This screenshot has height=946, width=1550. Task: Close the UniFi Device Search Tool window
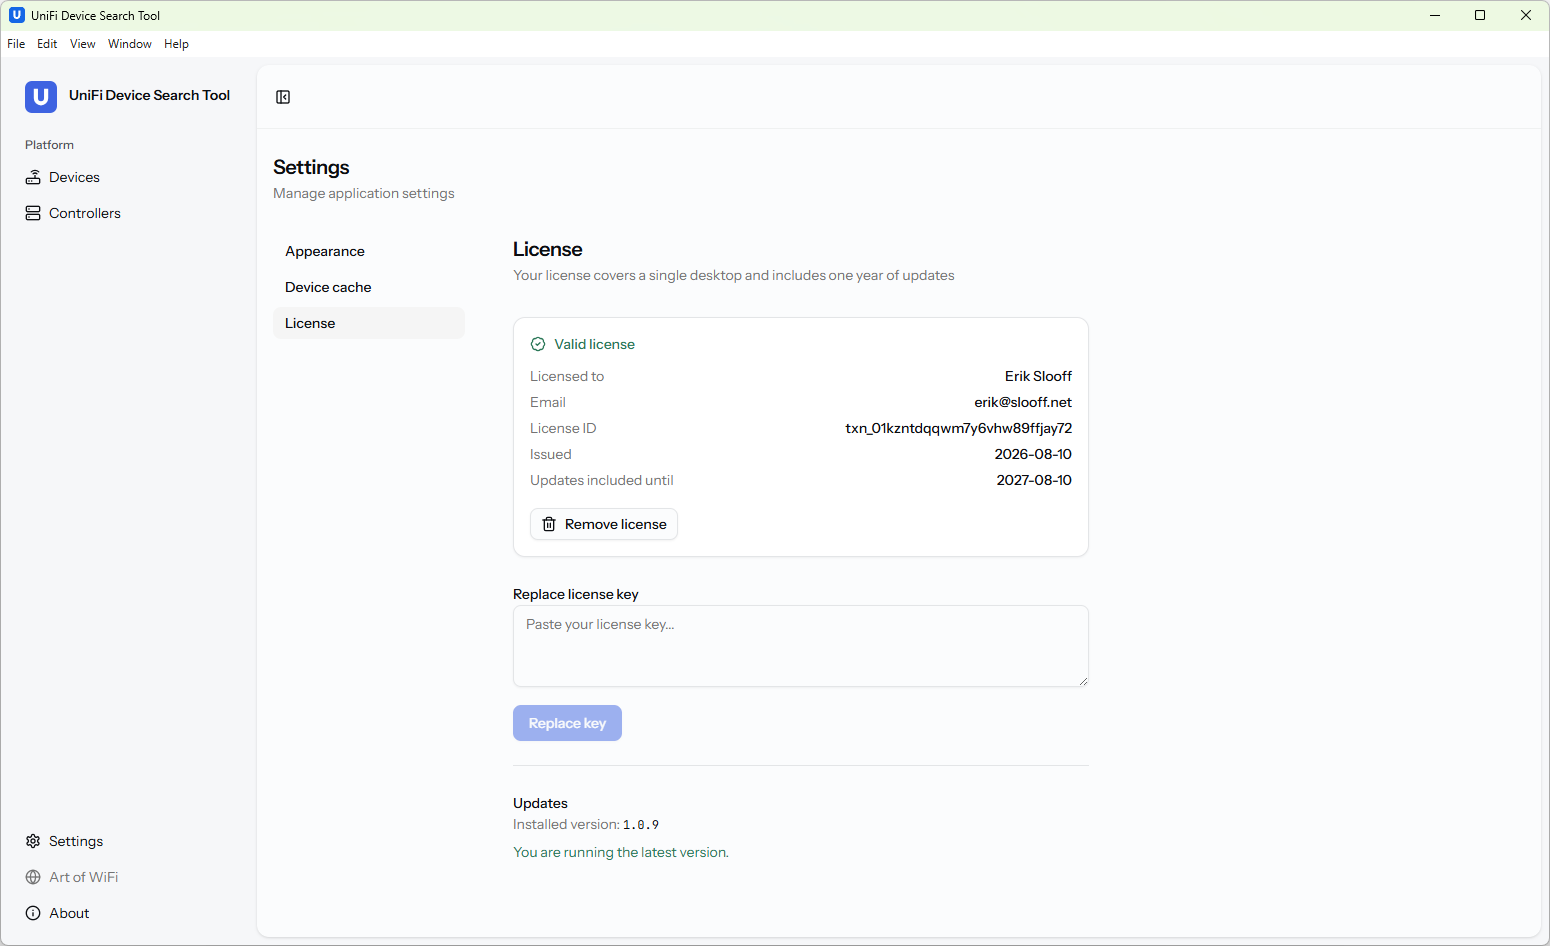[1526, 15]
